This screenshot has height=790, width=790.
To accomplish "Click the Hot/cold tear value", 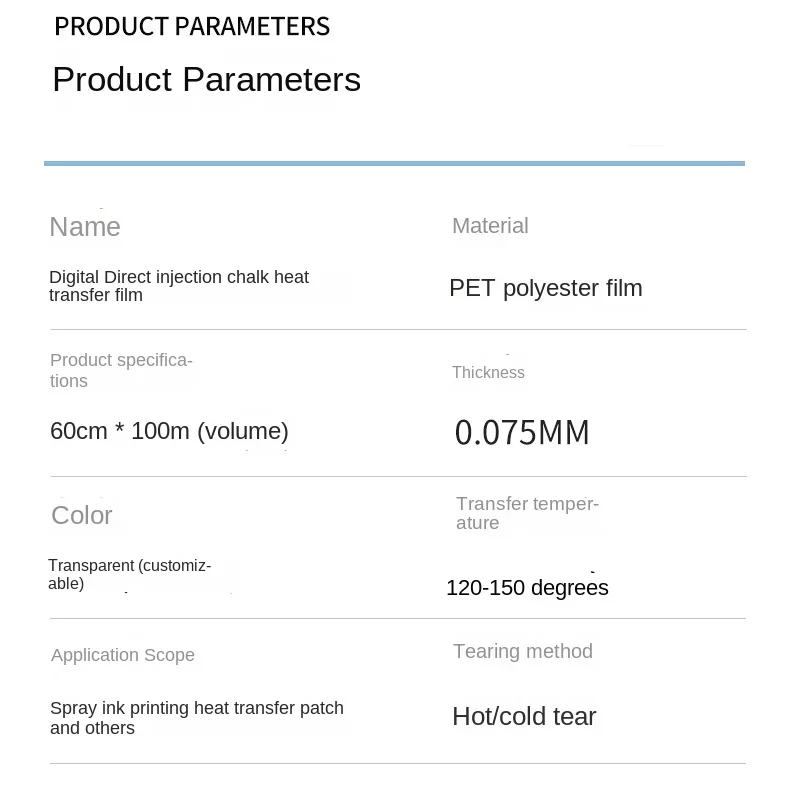I will click(x=524, y=716).
